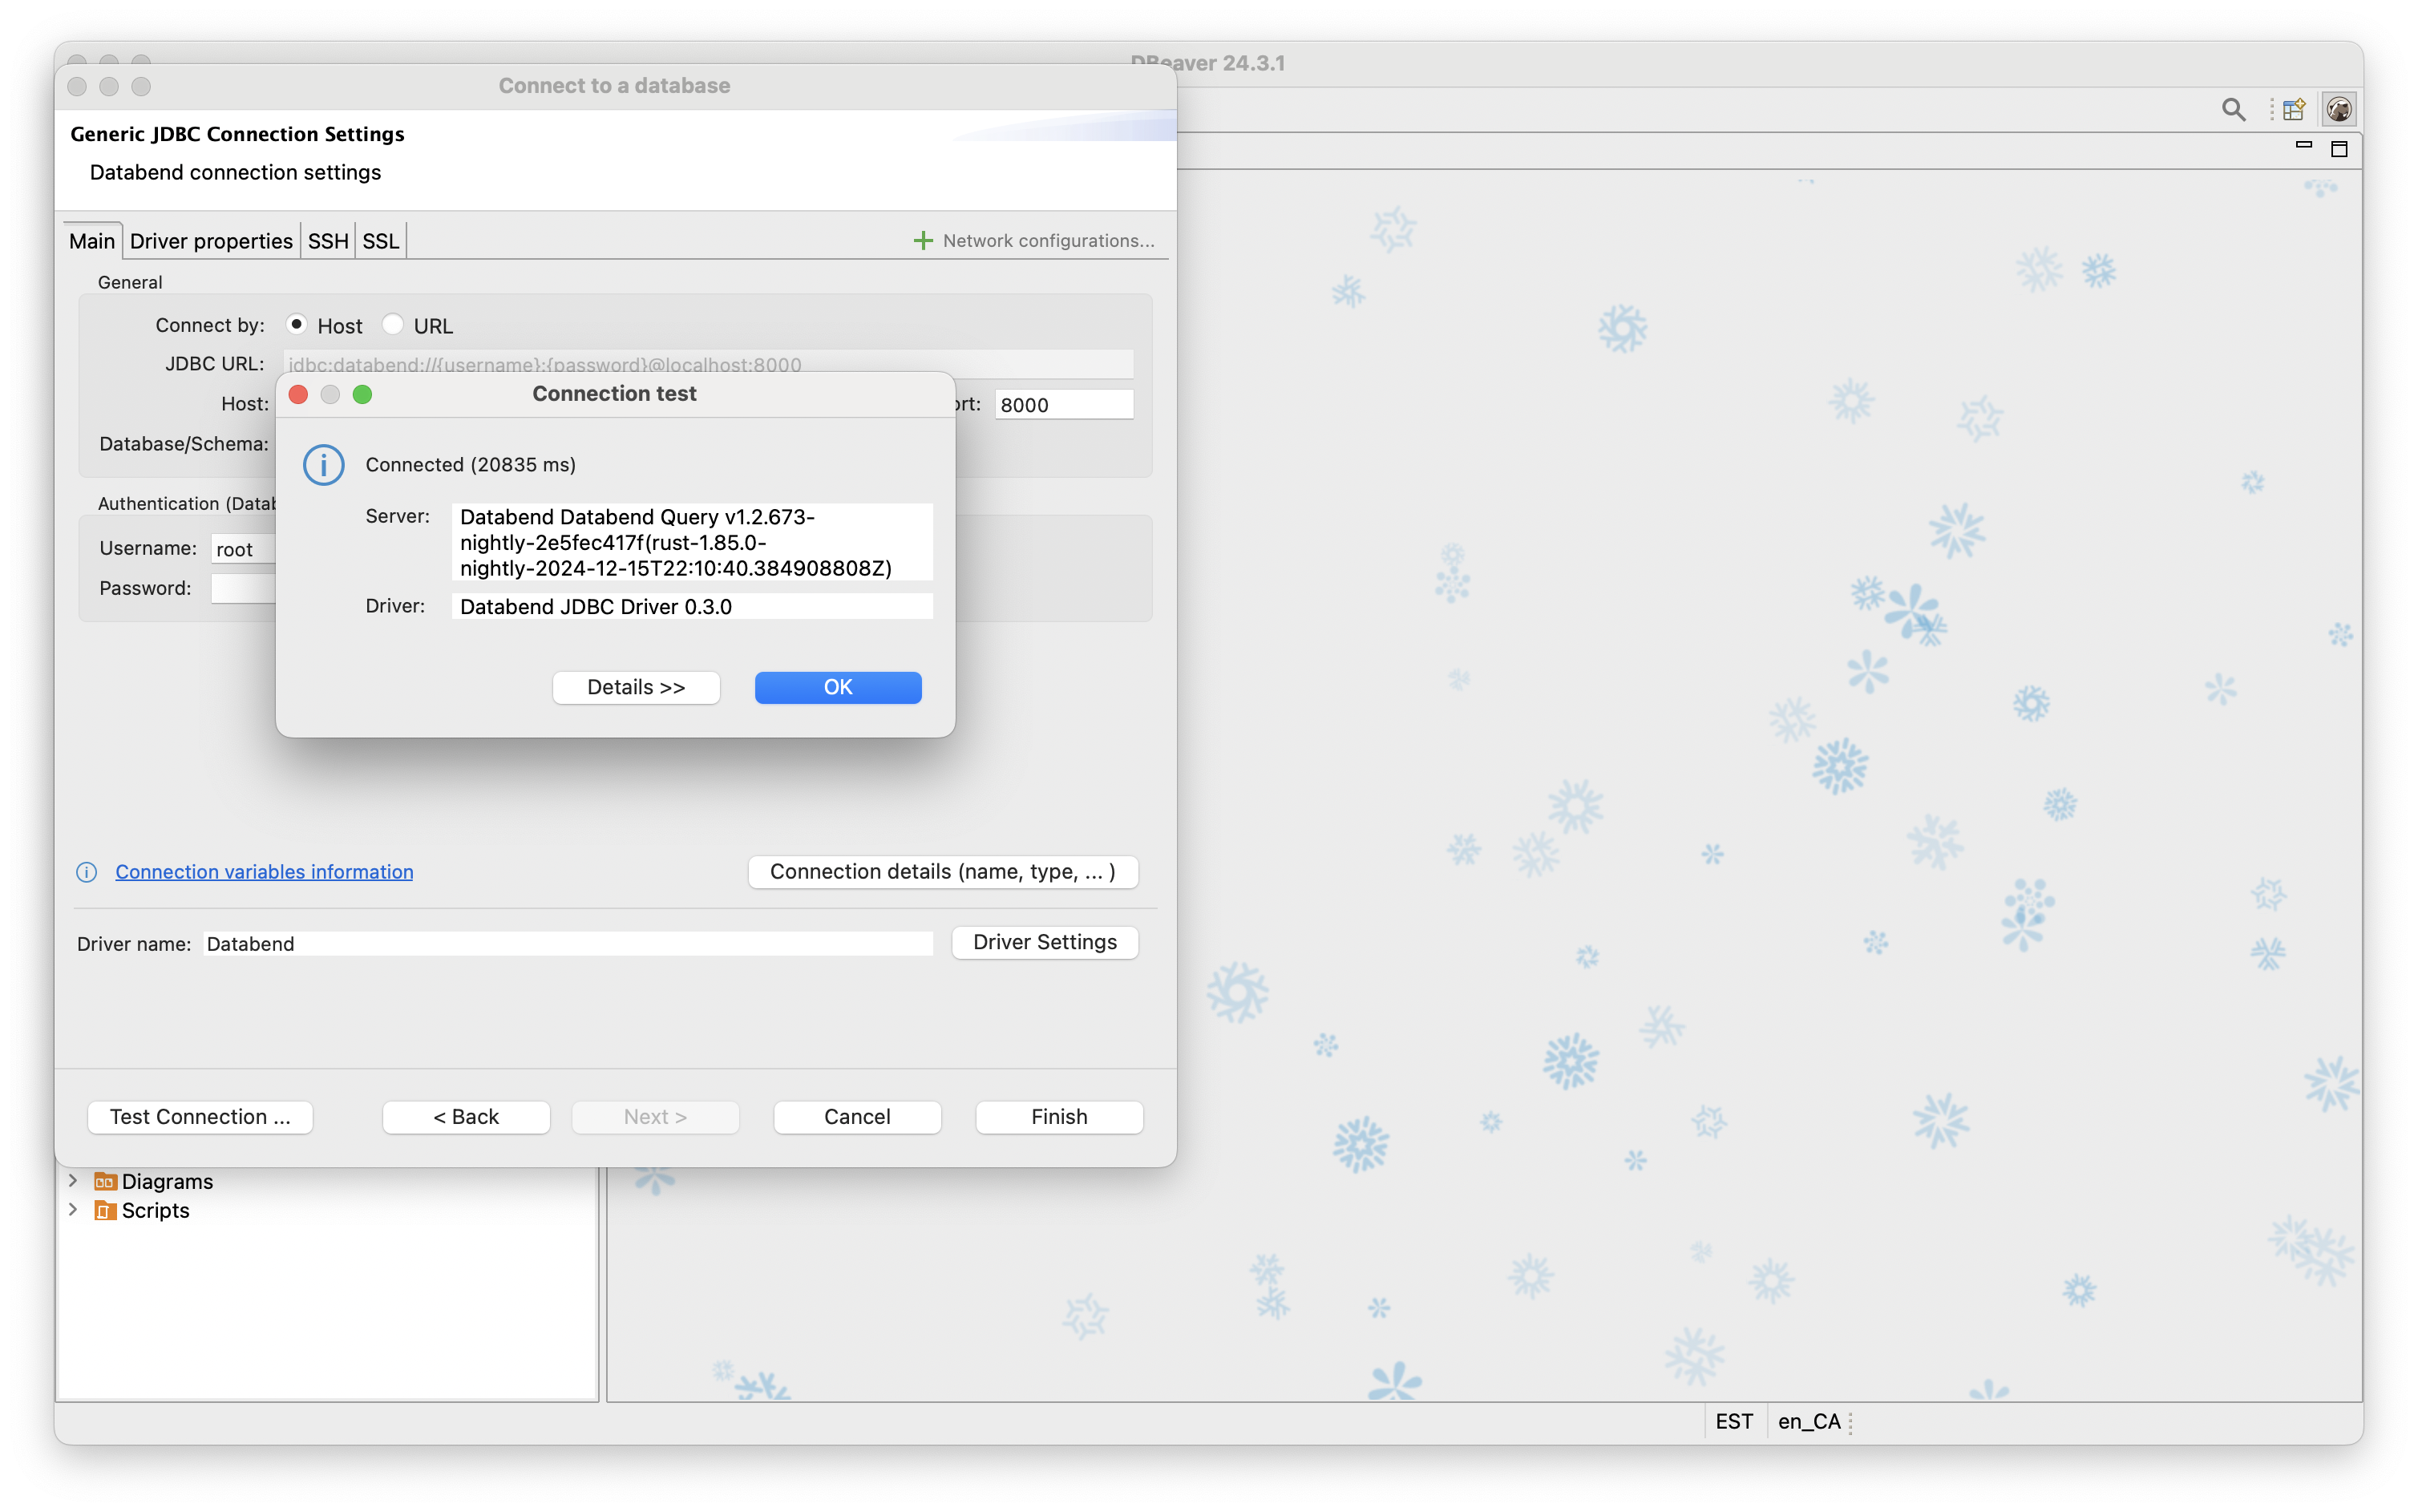Click the Scripts folder icon

105,1211
